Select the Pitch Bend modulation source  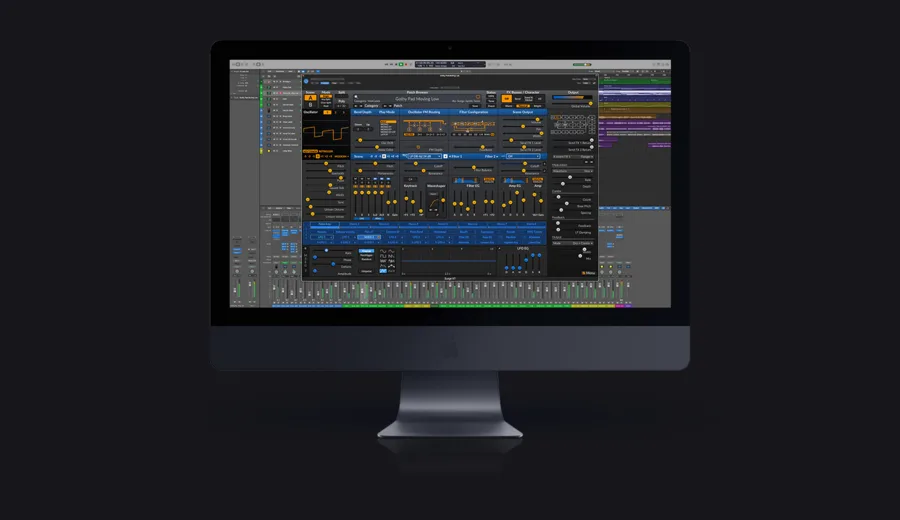416,232
